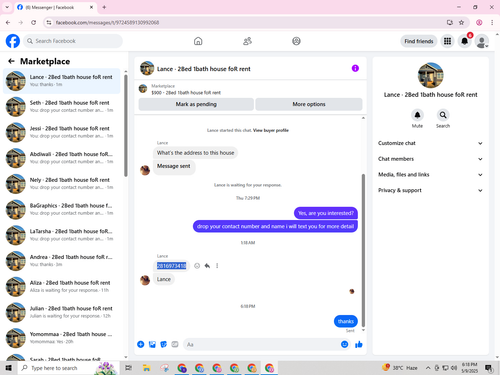This screenshot has height=375, width=500.
Task: Choose a GIF in the composer
Action: coord(175,344)
